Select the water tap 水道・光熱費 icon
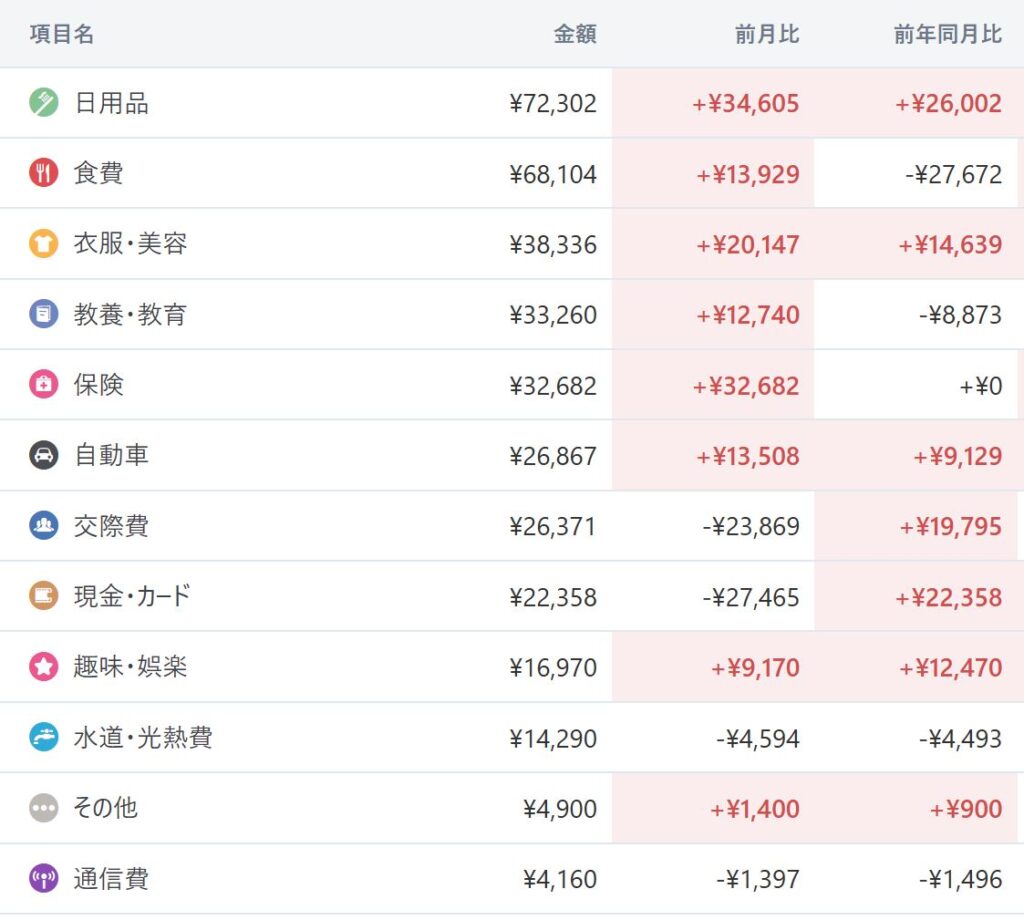Viewport: 1024px width, 920px height. pos(44,737)
